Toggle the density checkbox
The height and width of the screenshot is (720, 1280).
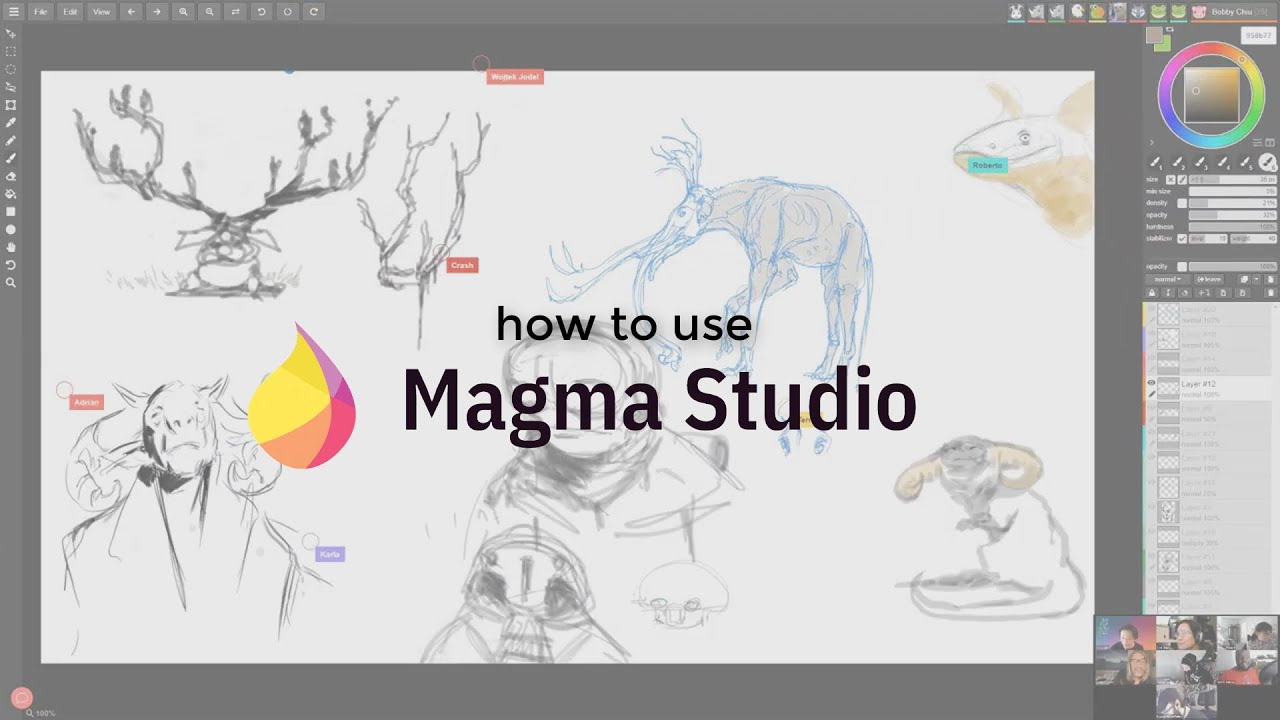[x=1182, y=203]
